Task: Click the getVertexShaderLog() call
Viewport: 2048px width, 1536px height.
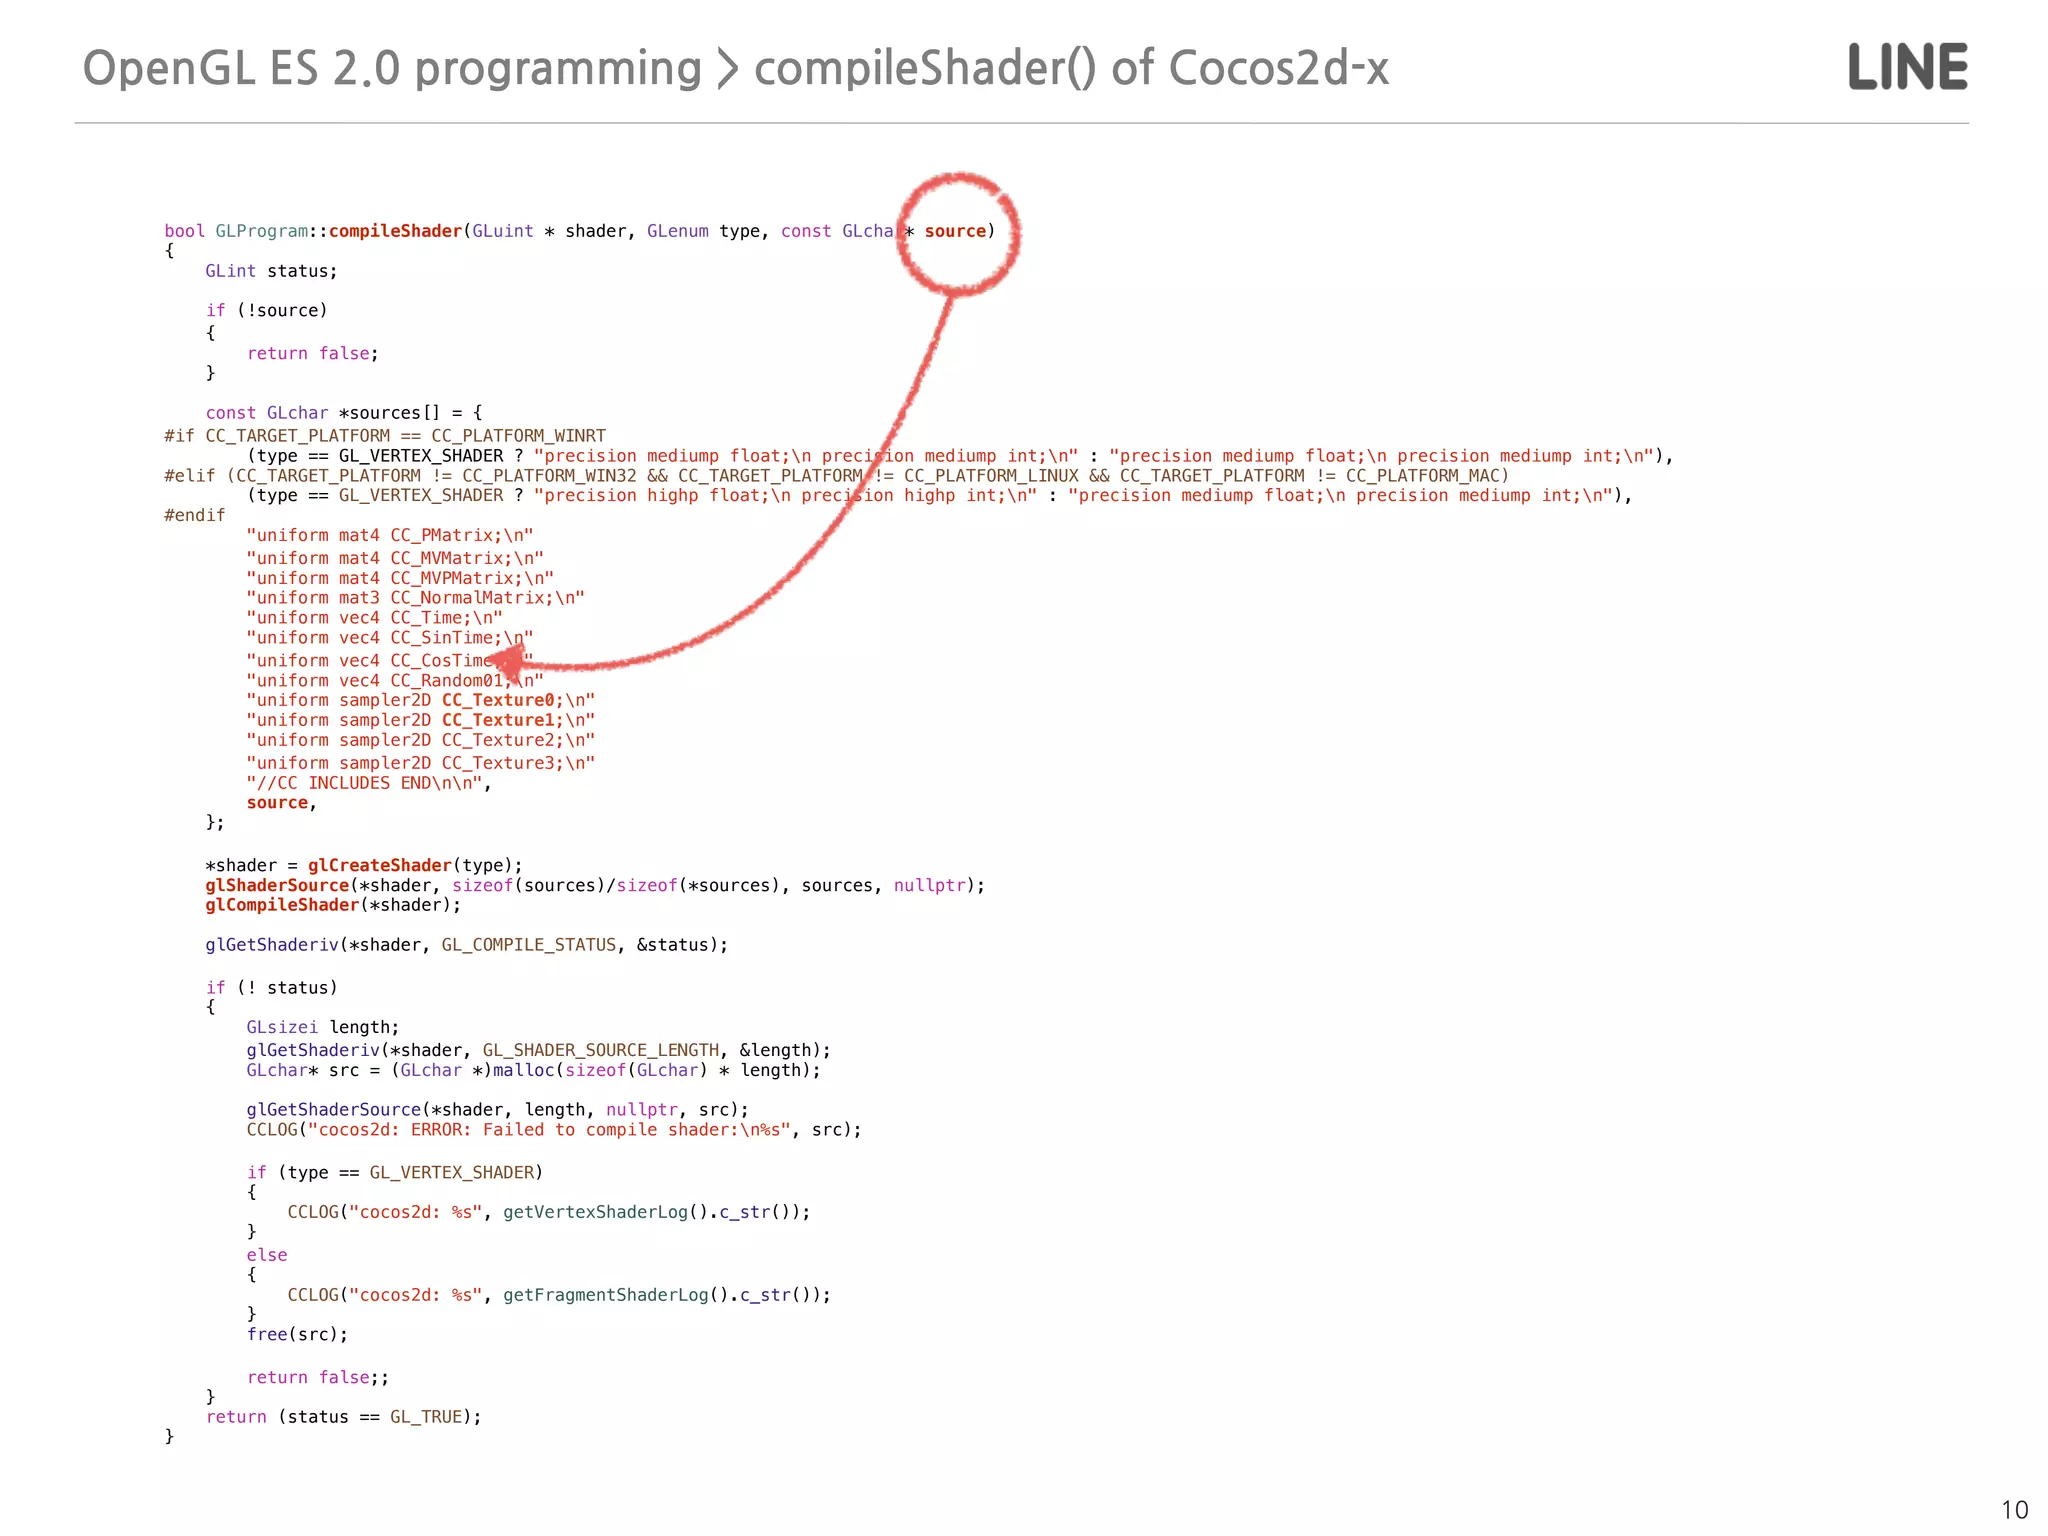Action: pyautogui.click(x=605, y=1212)
